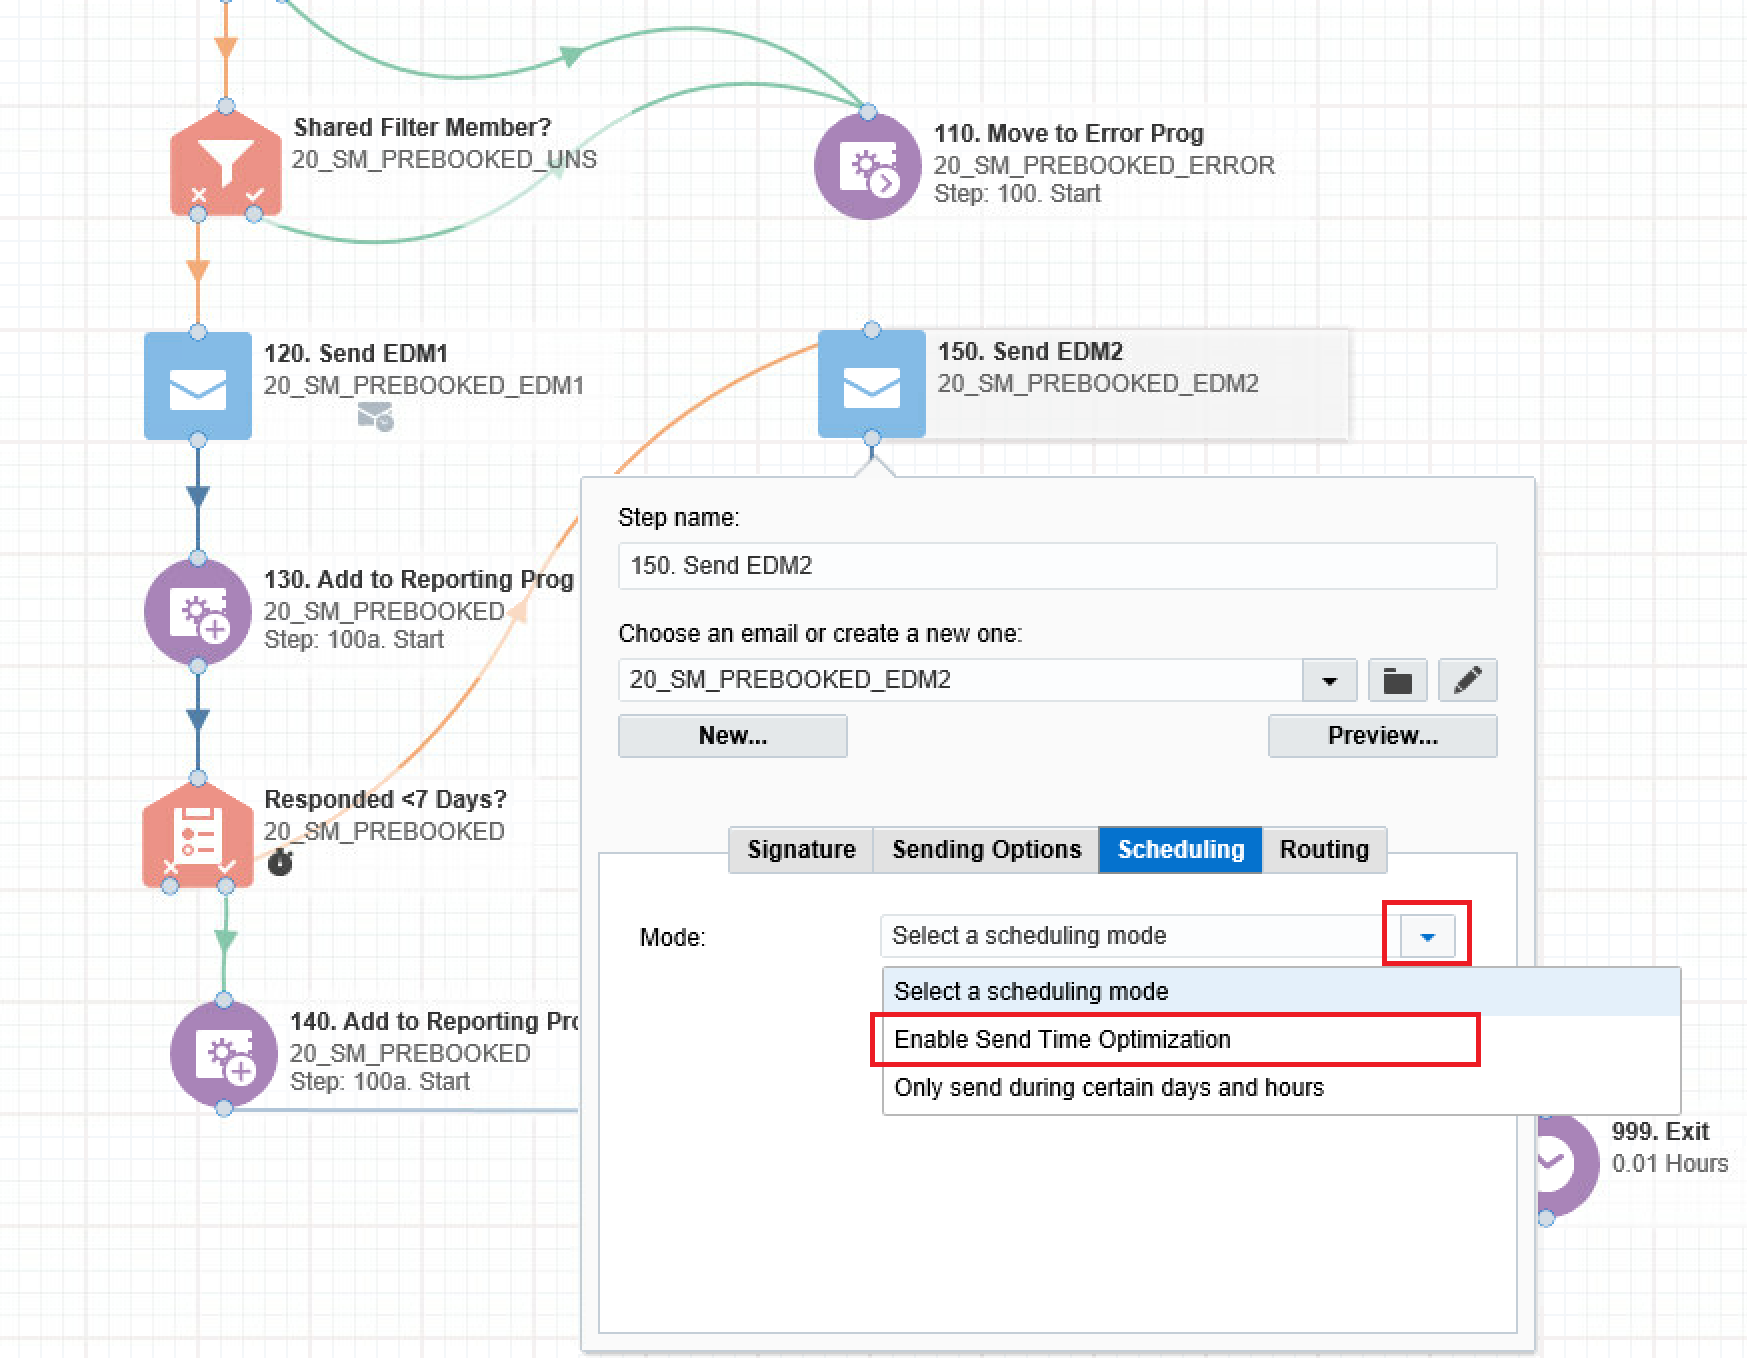The image size is (1747, 1358).
Task: Click the Step: 100. Start text
Action: pos(1017,194)
